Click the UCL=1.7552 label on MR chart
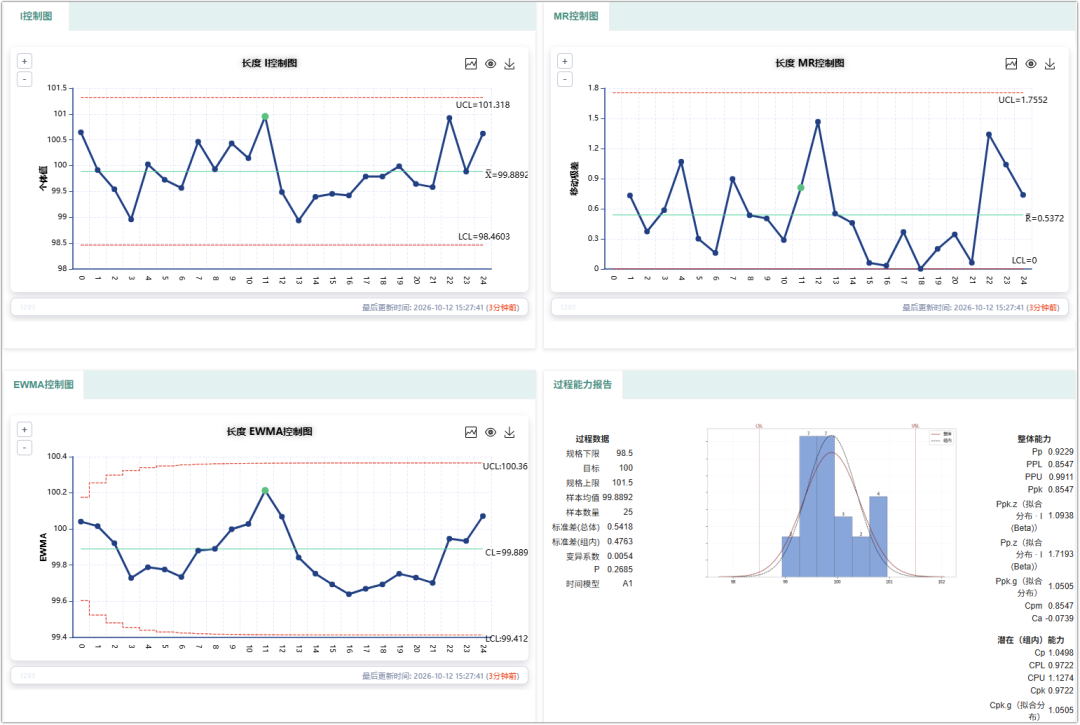Viewport: 1080px width, 725px height. [x=1023, y=100]
